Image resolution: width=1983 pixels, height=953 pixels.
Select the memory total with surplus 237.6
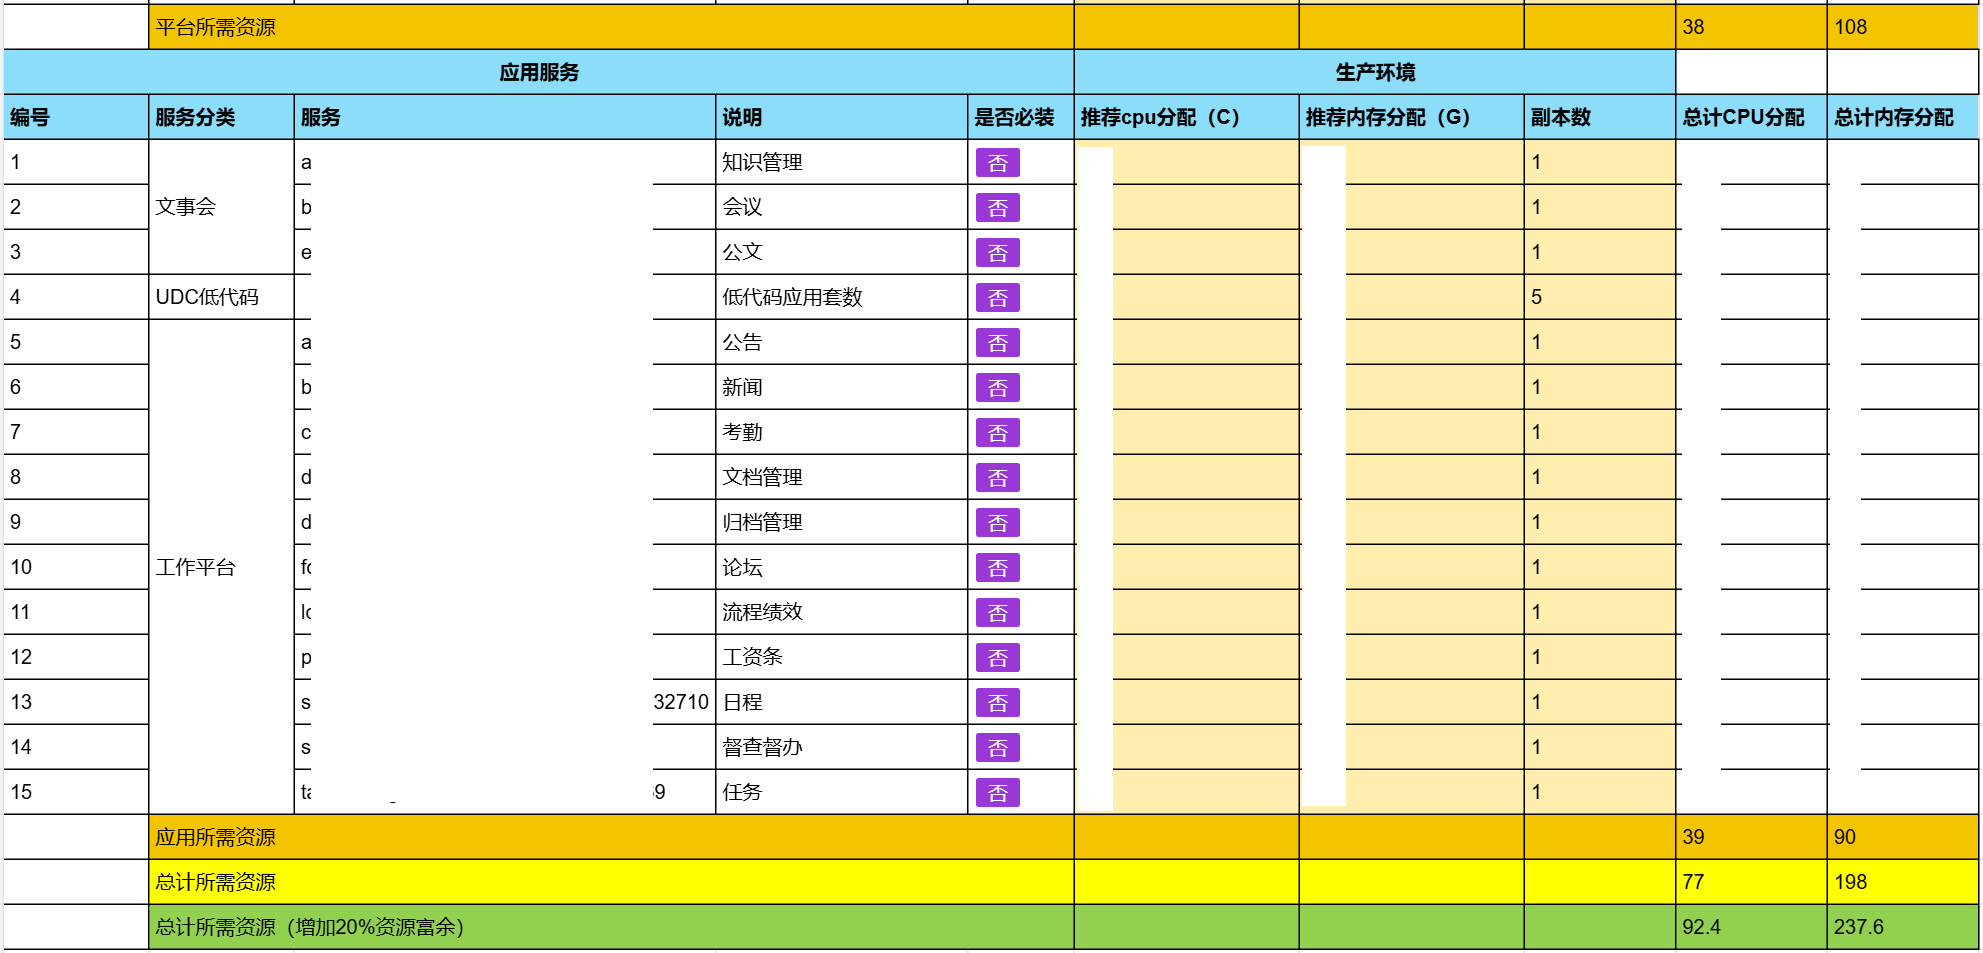point(1903,927)
